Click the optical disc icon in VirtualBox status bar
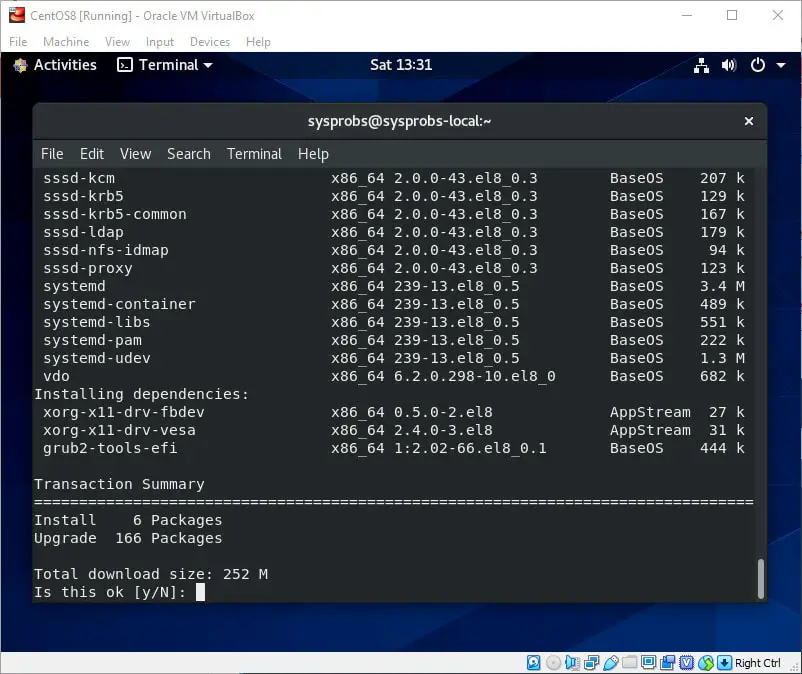Image resolution: width=802 pixels, height=674 pixels. [x=553, y=663]
